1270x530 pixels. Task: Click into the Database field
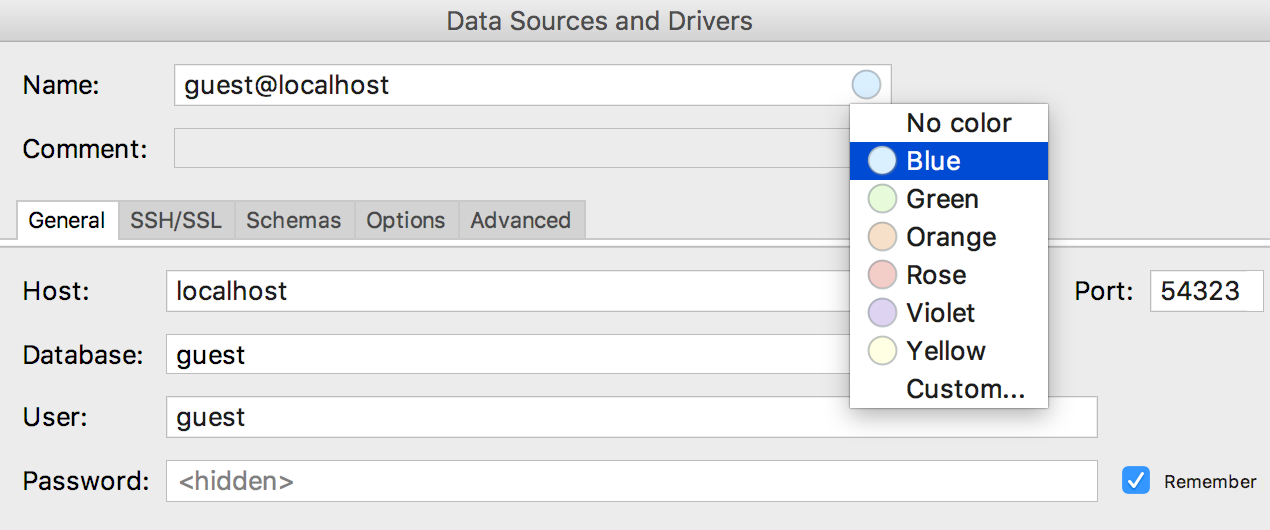(x=500, y=354)
